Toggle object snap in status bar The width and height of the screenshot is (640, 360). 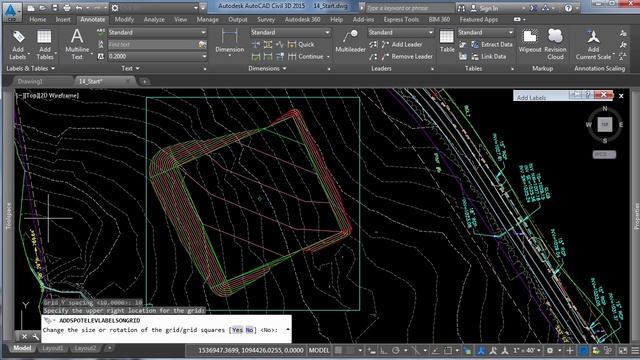tap(448, 350)
